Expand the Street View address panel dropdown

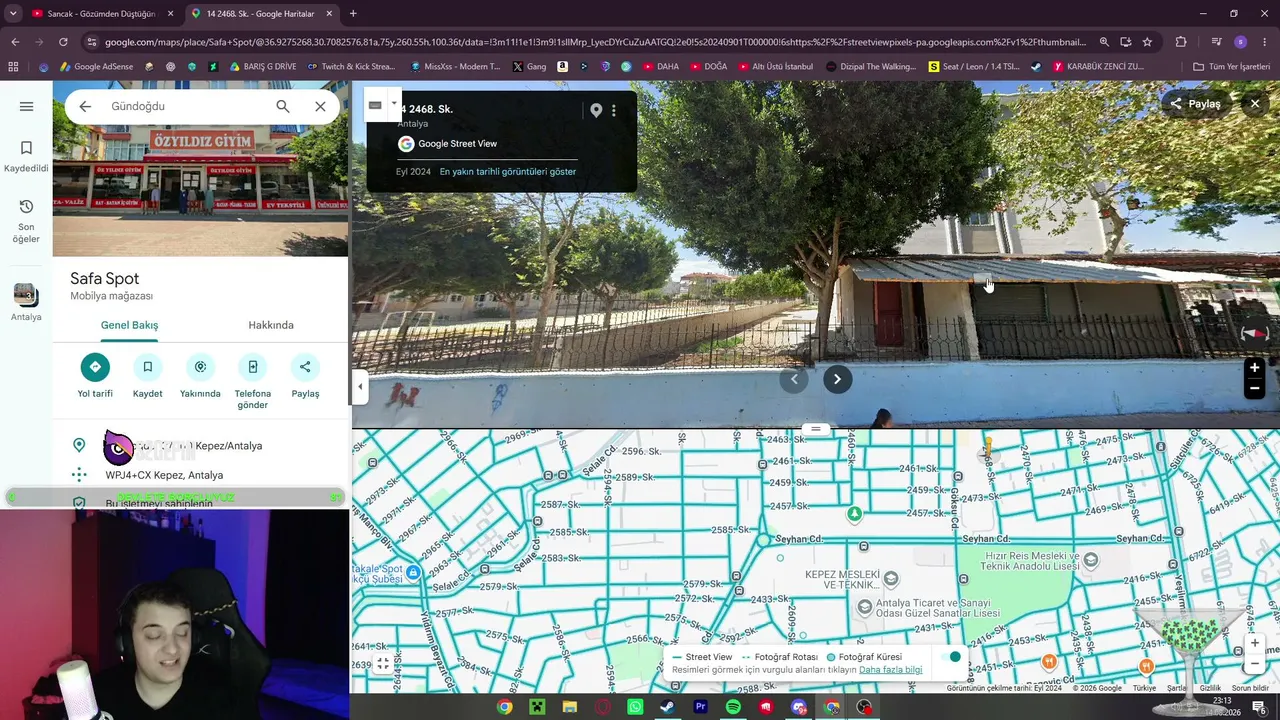click(x=394, y=103)
